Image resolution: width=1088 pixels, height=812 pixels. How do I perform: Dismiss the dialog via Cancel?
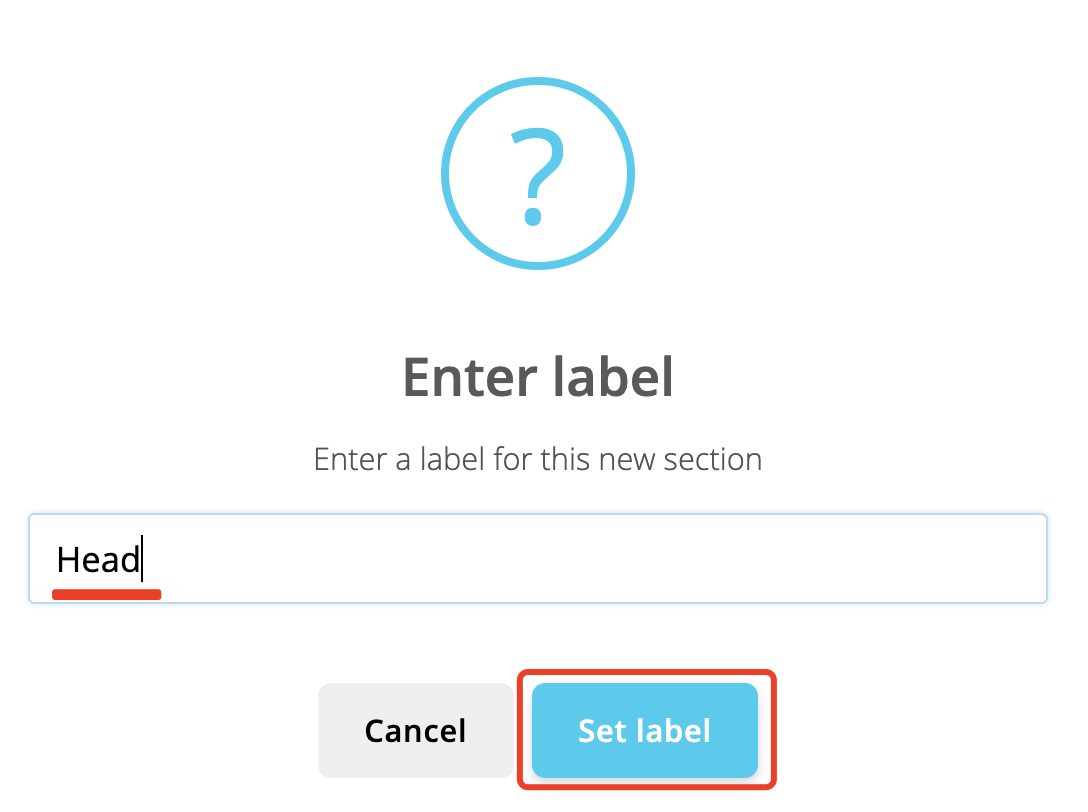[416, 730]
